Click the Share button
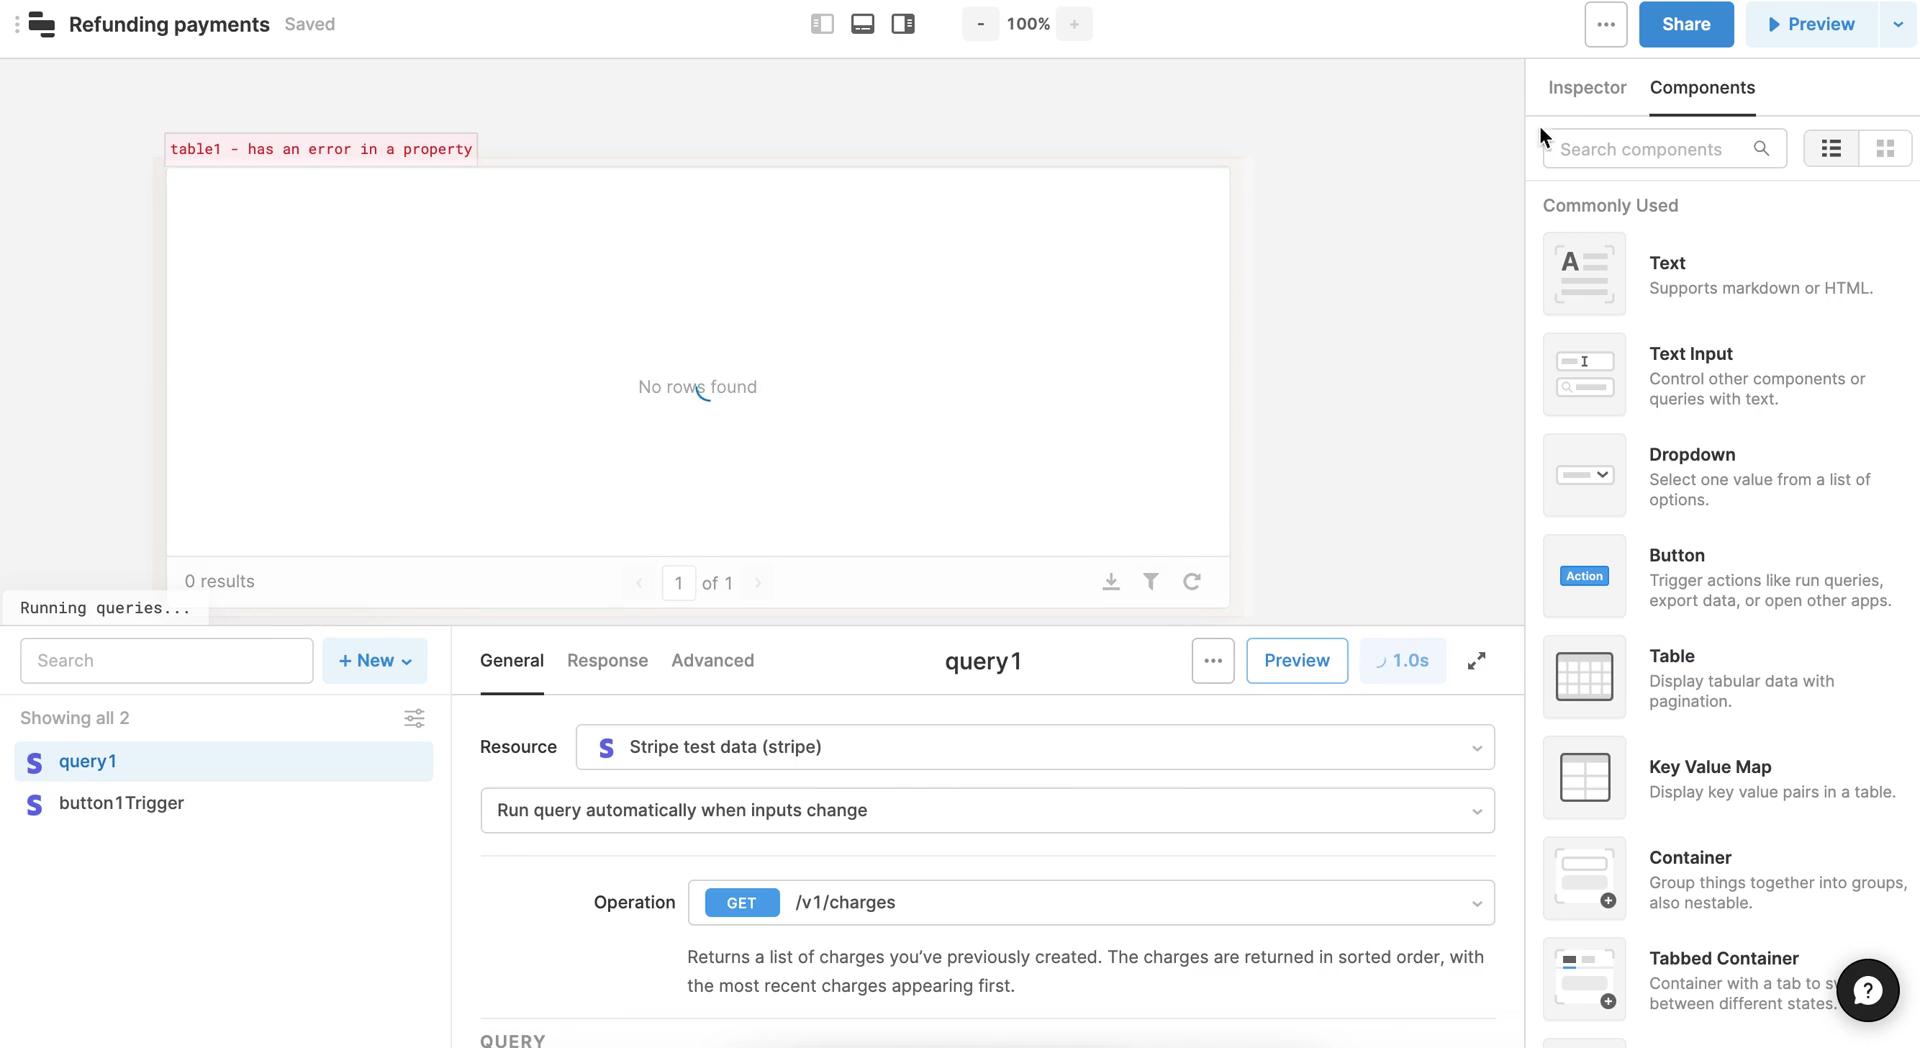The image size is (1920, 1048). click(1686, 24)
